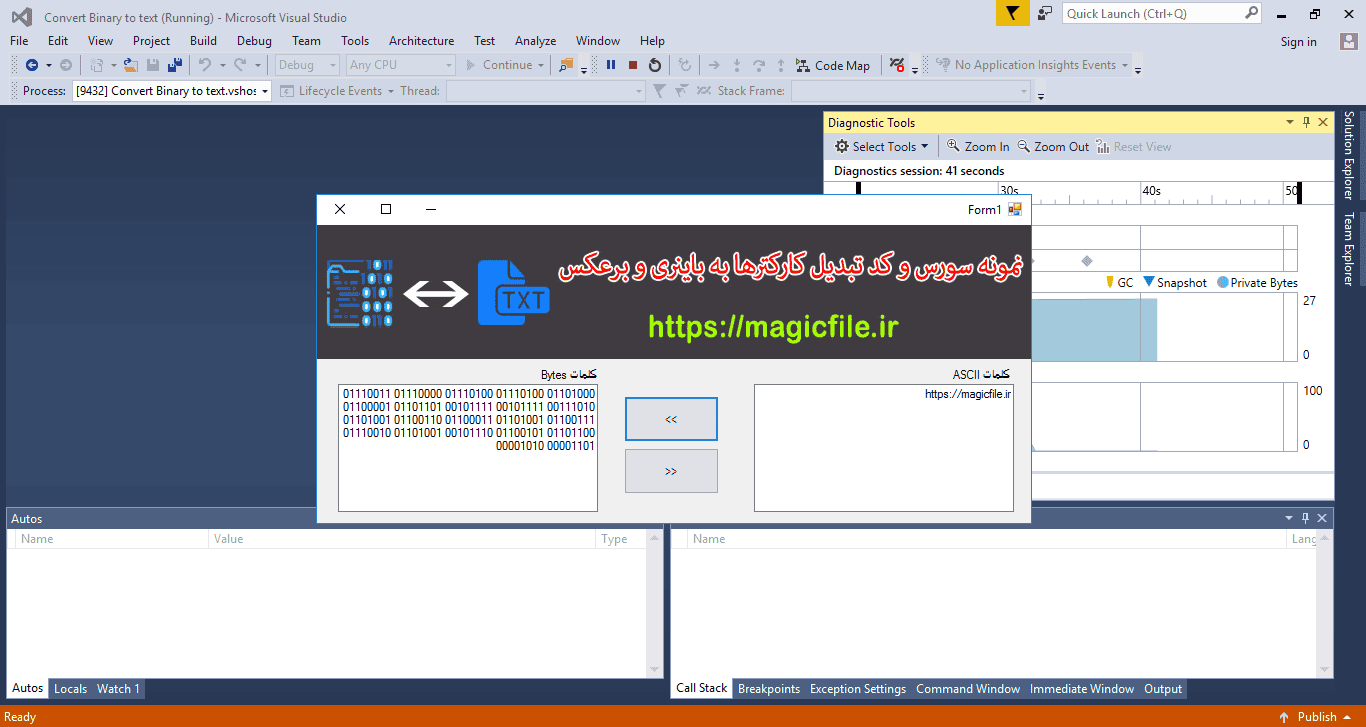
Task: Toggle the Snapshot legend marker
Action: point(1148,282)
